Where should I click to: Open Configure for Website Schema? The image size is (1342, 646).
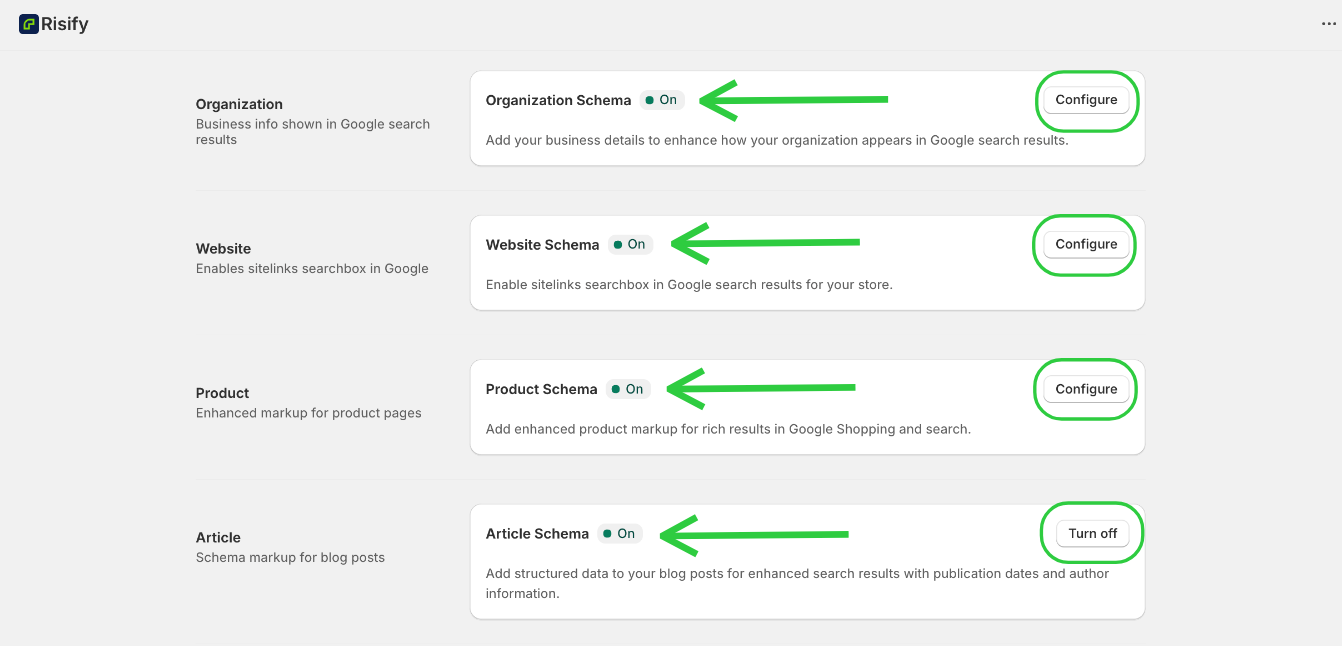coord(1086,244)
